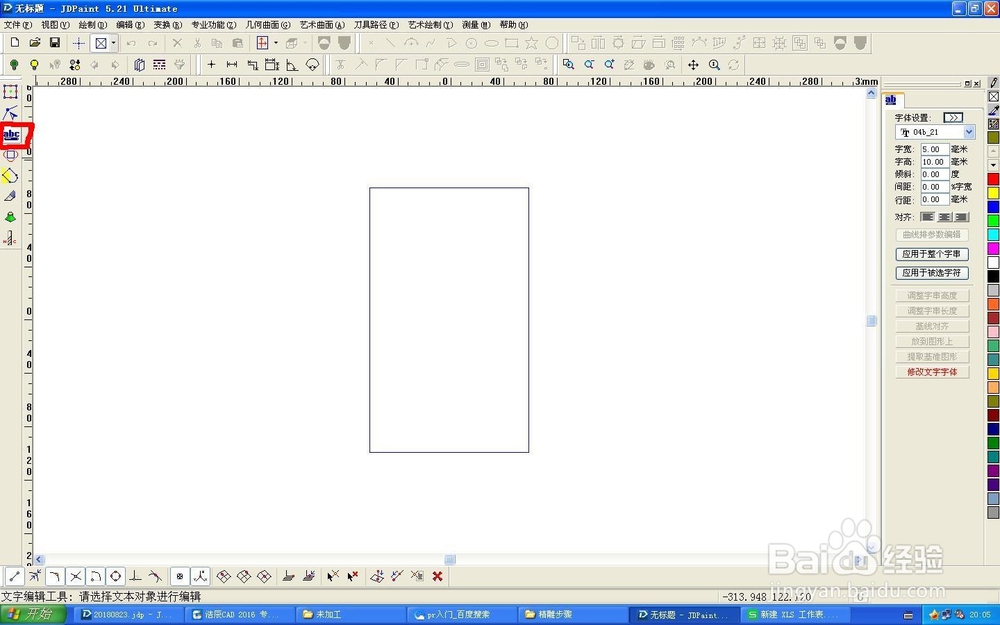The image size is (1000, 625).
Task: Expand the palette down arrow above red swatch
Action: pyautogui.click(x=993, y=165)
